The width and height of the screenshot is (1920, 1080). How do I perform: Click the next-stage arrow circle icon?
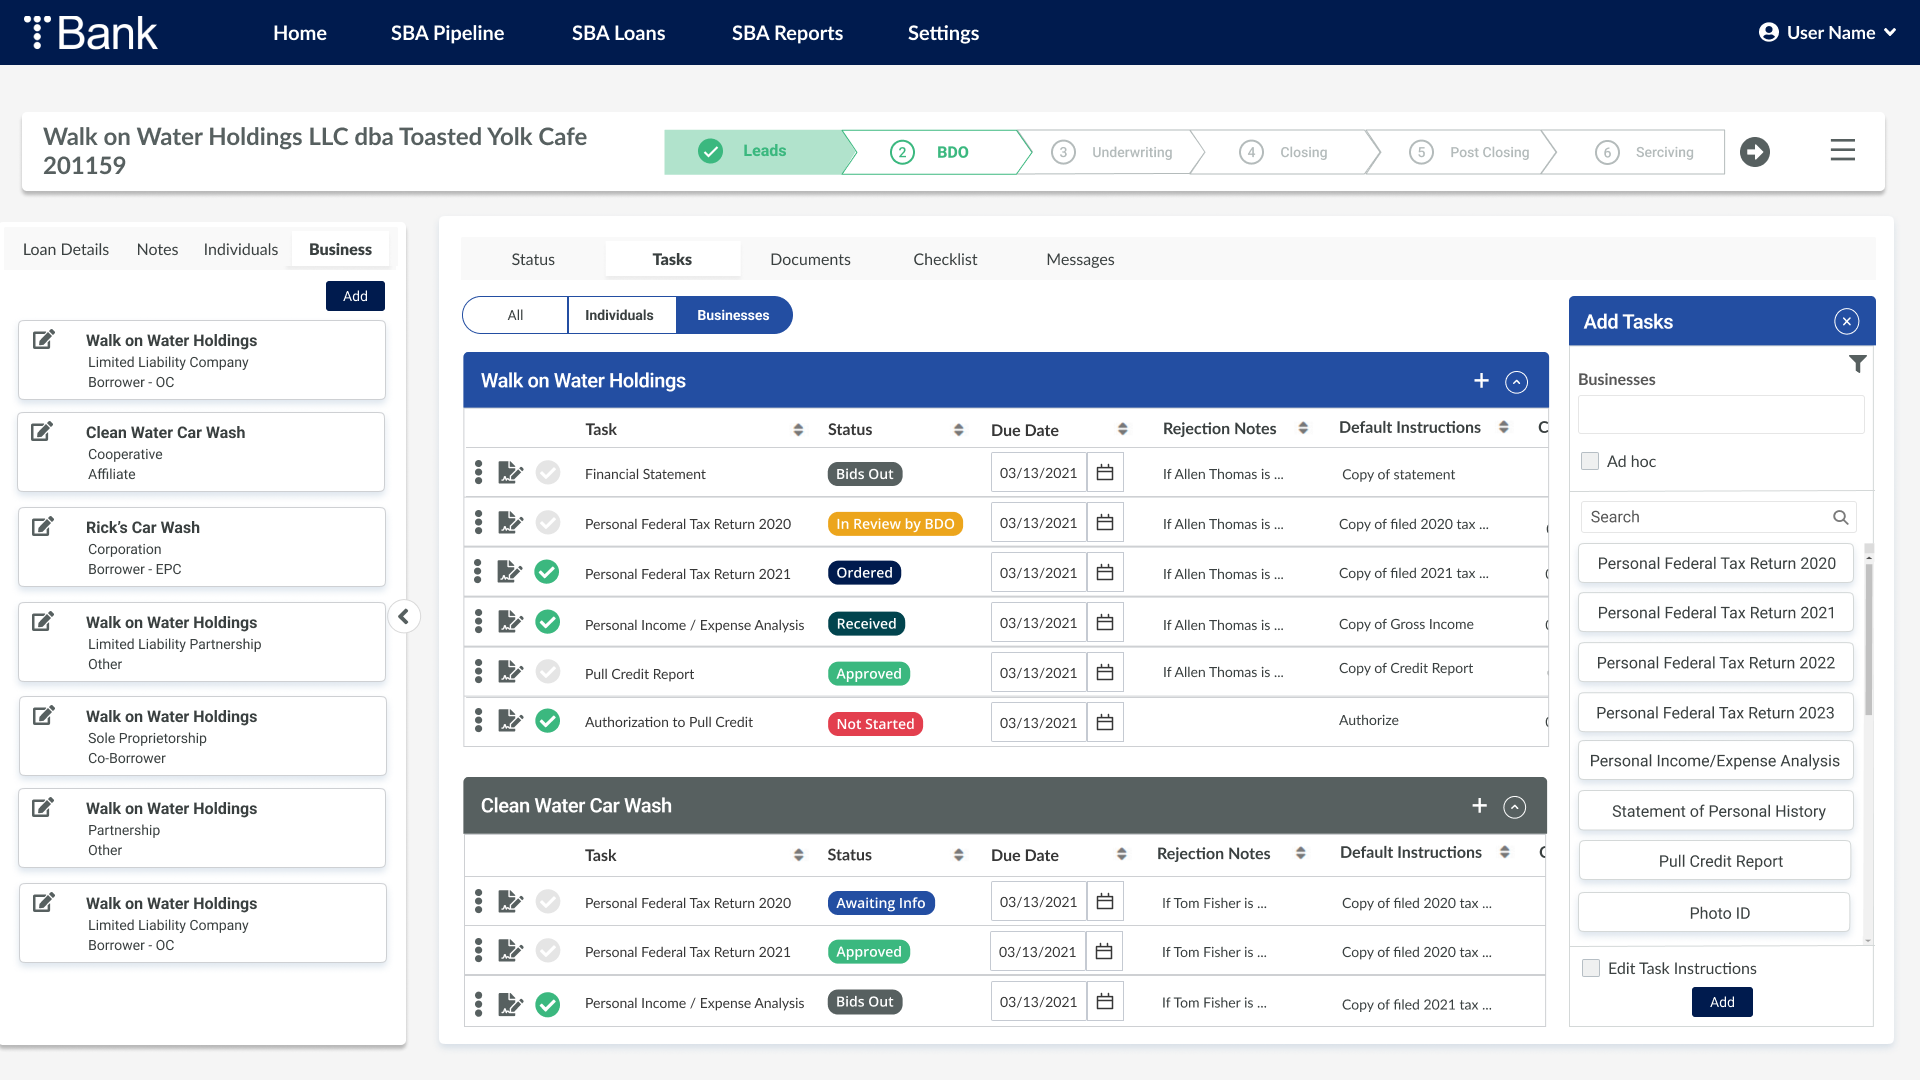pos(1754,152)
